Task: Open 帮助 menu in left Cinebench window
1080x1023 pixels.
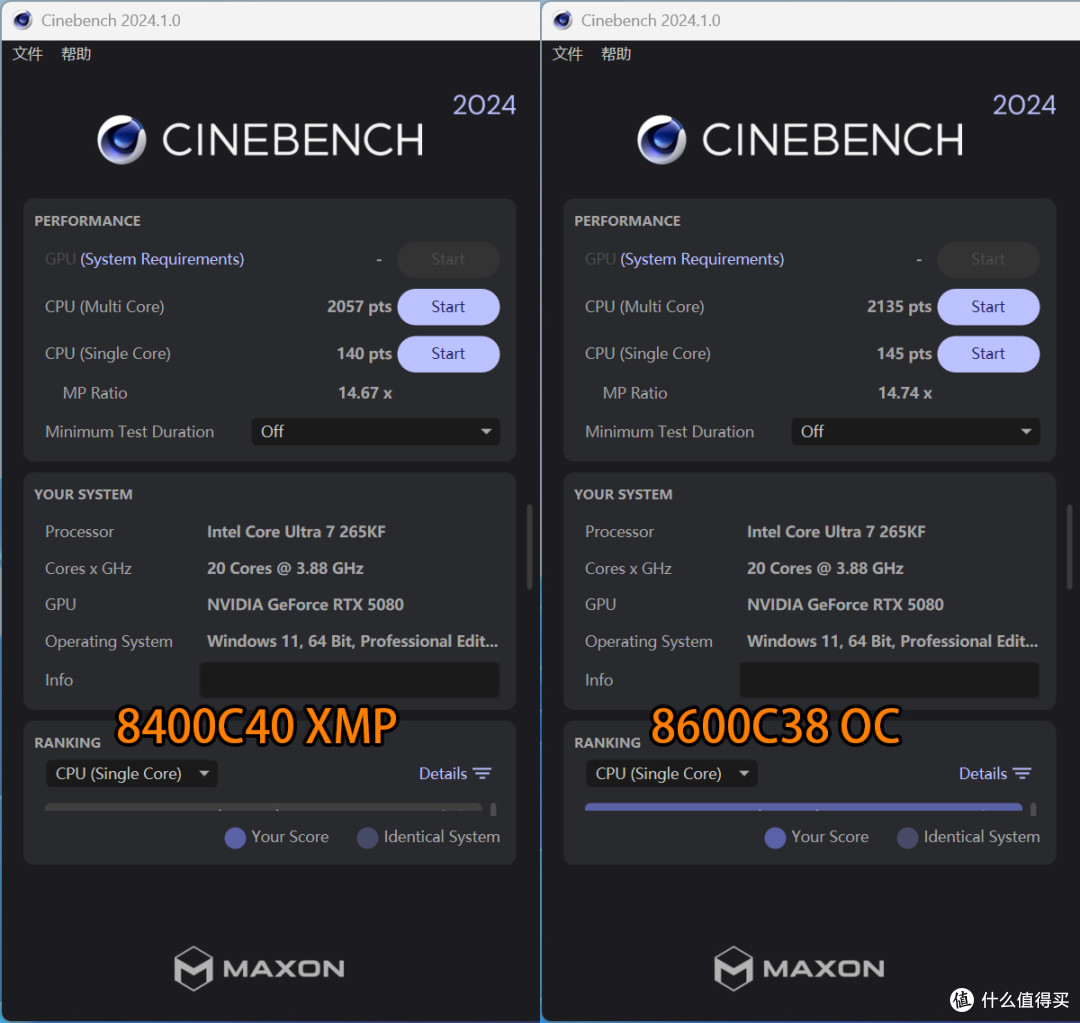Action: click(76, 54)
